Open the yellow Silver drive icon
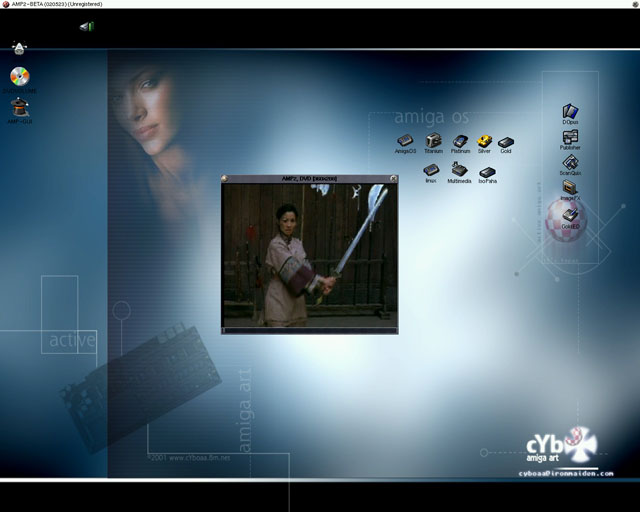This screenshot has width=640, height=512. (484, 141)
